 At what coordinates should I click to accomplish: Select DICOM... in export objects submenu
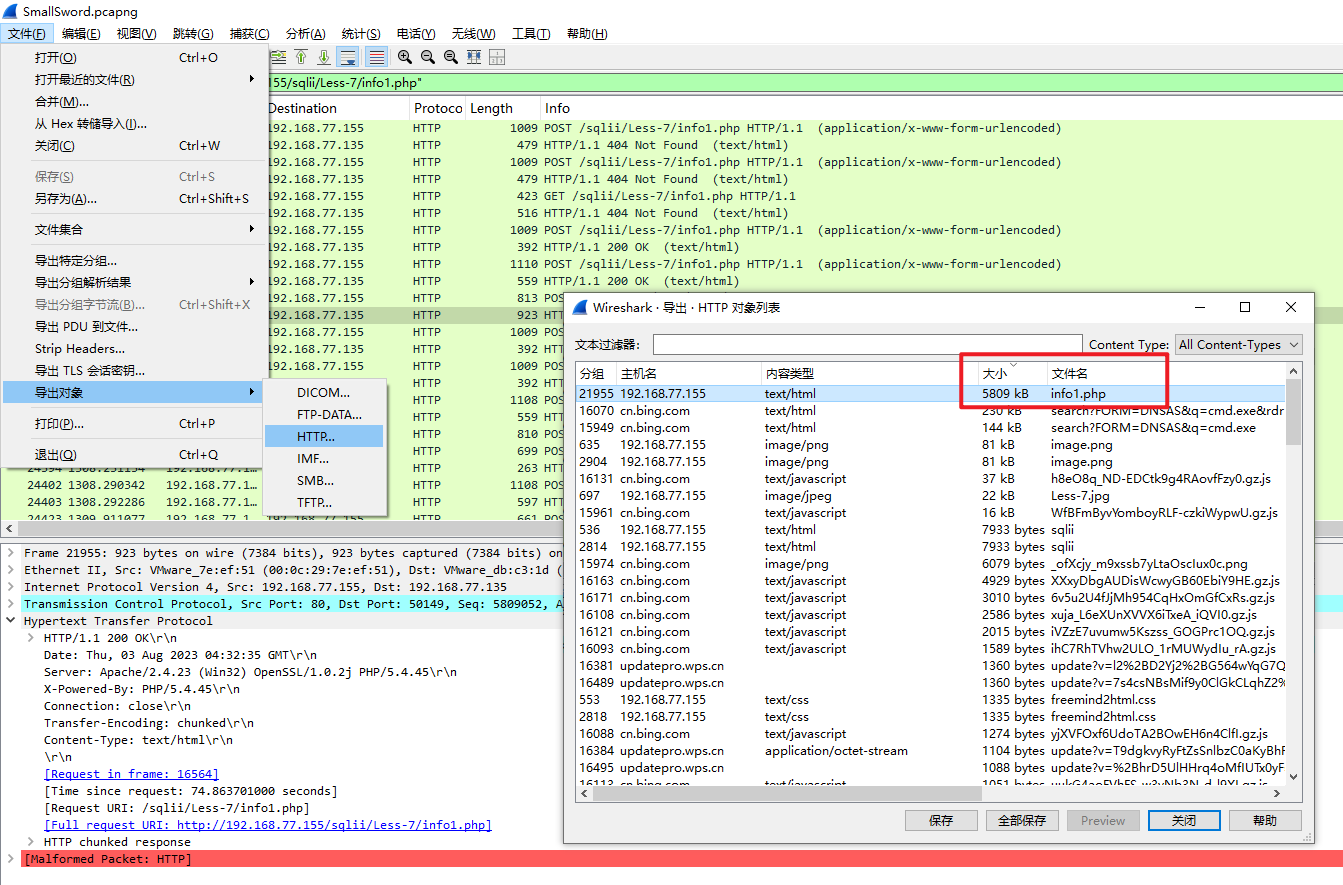tap(324, 393)
